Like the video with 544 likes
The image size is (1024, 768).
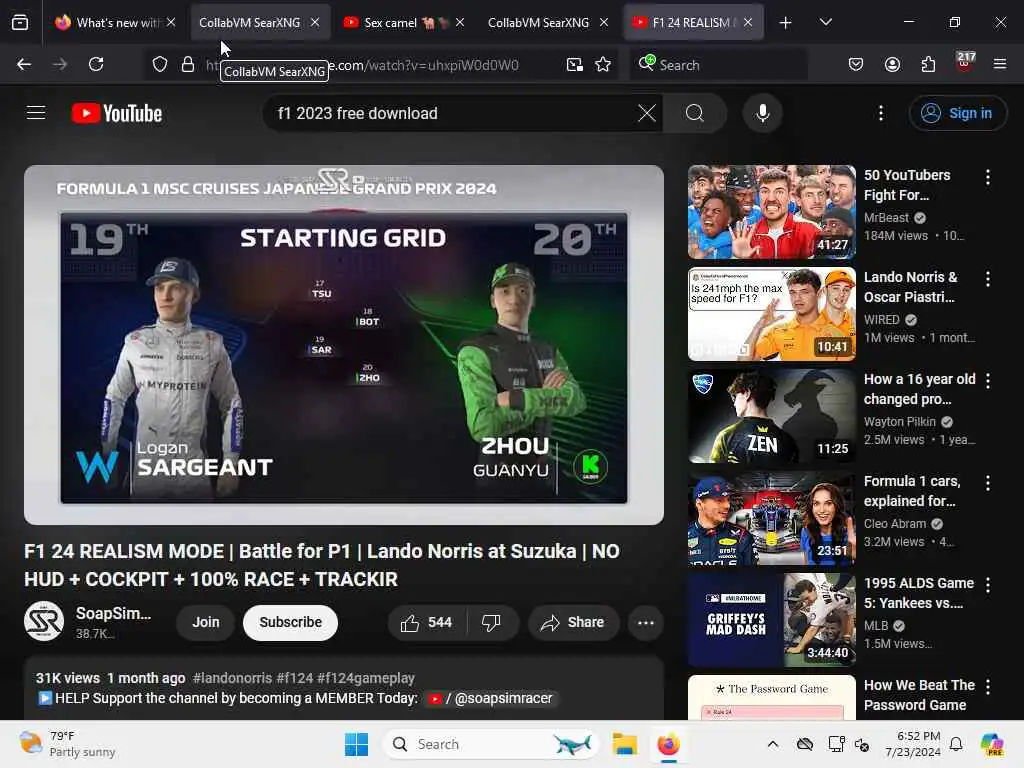426,623
